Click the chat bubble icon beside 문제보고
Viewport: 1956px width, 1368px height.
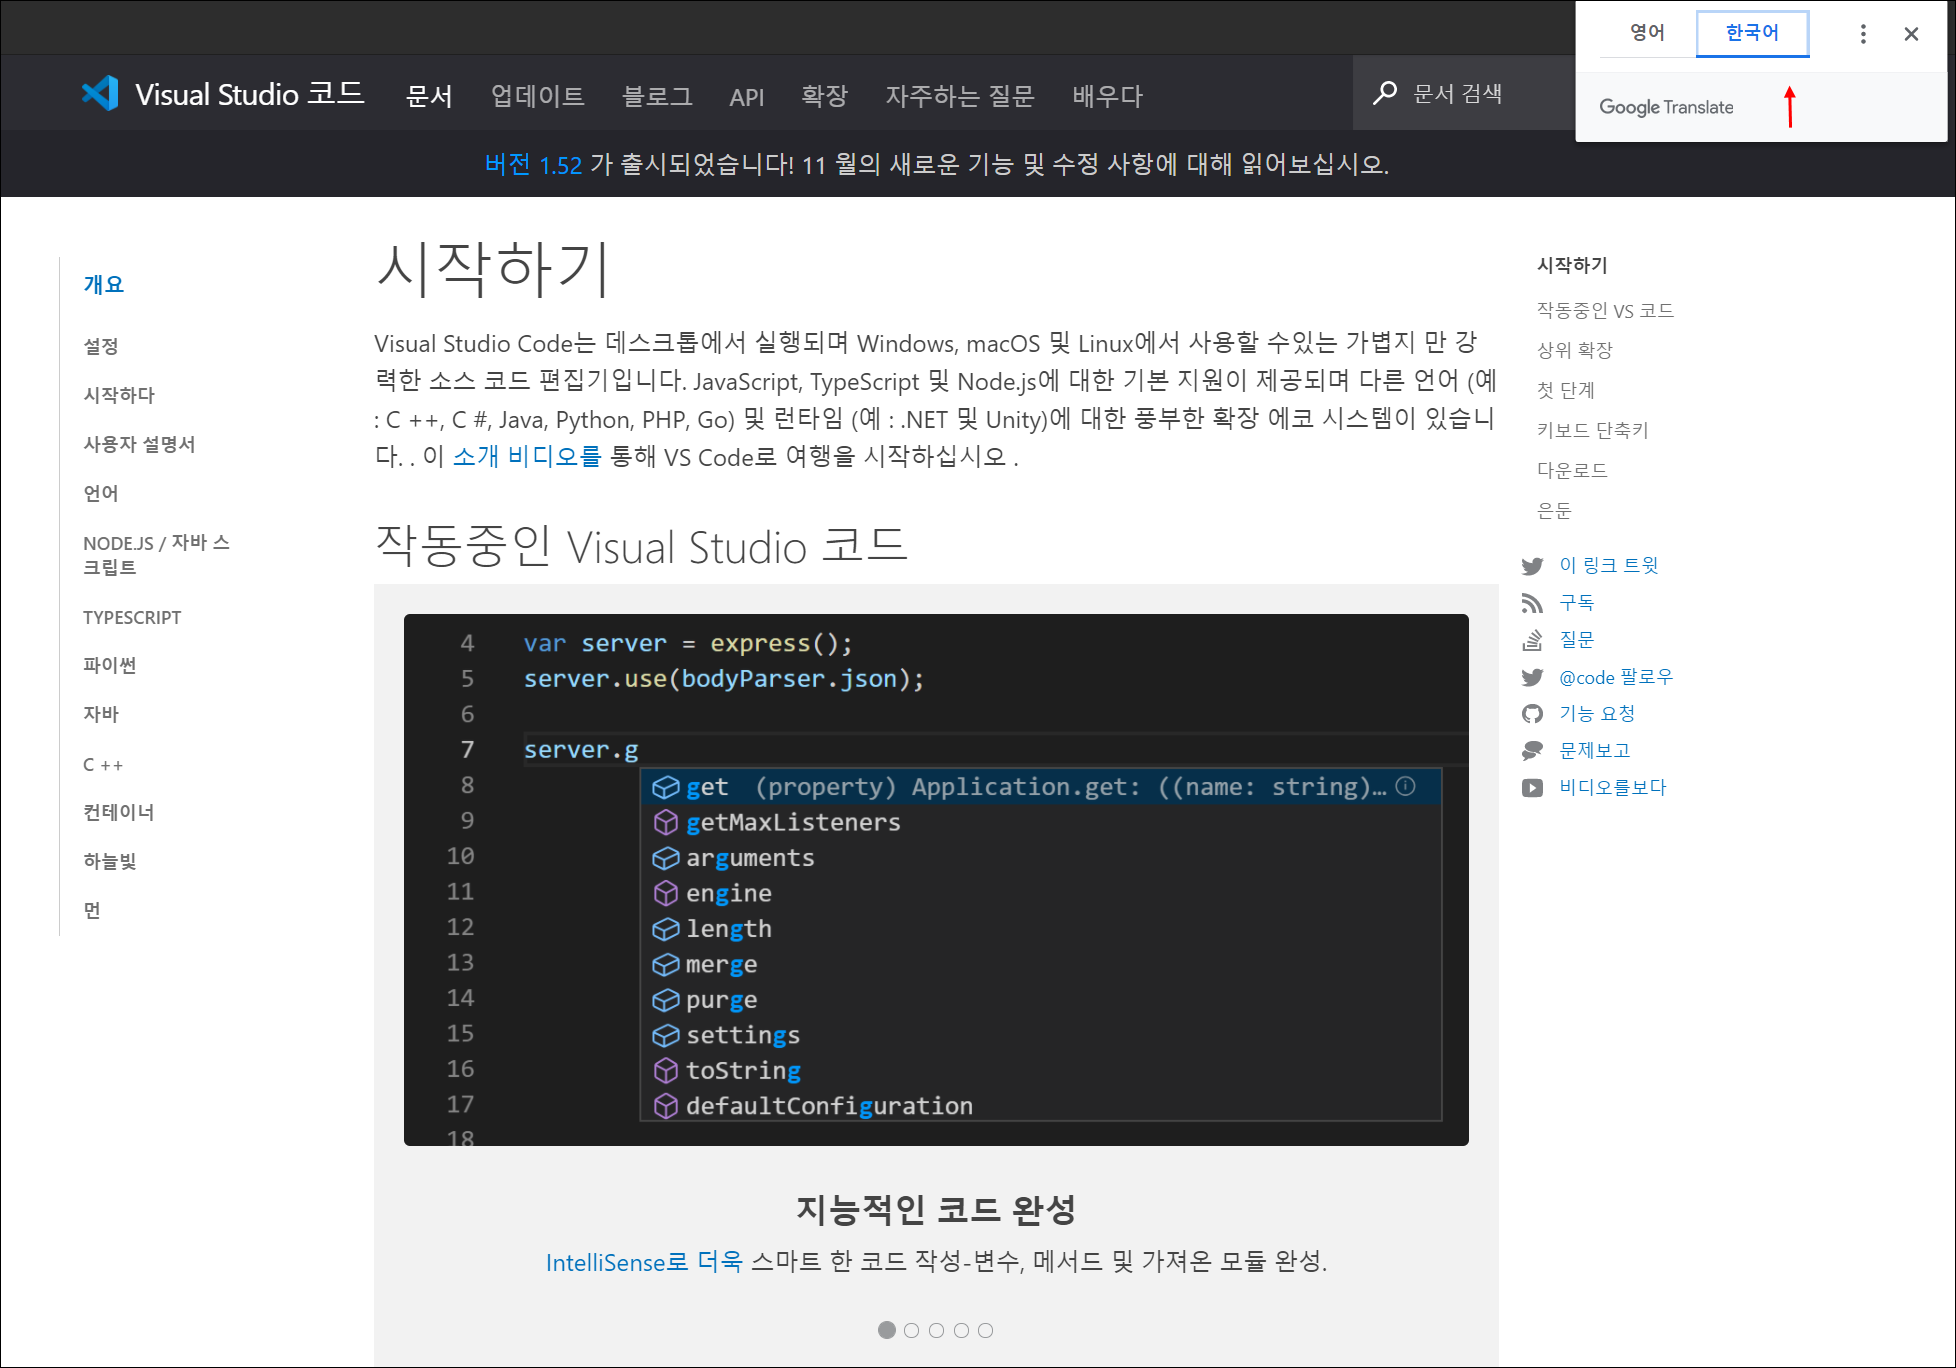[1532, 751]
